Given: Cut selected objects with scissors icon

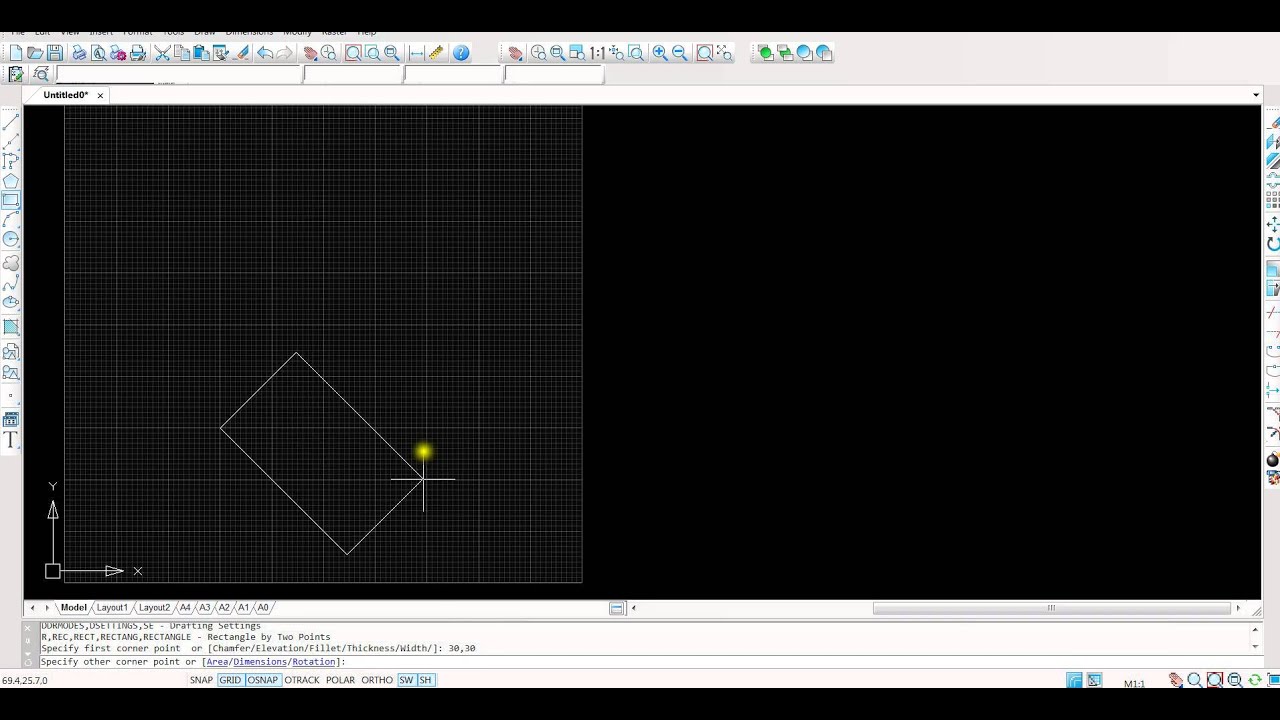Looking at the screenshot, I should click(162, 53).
